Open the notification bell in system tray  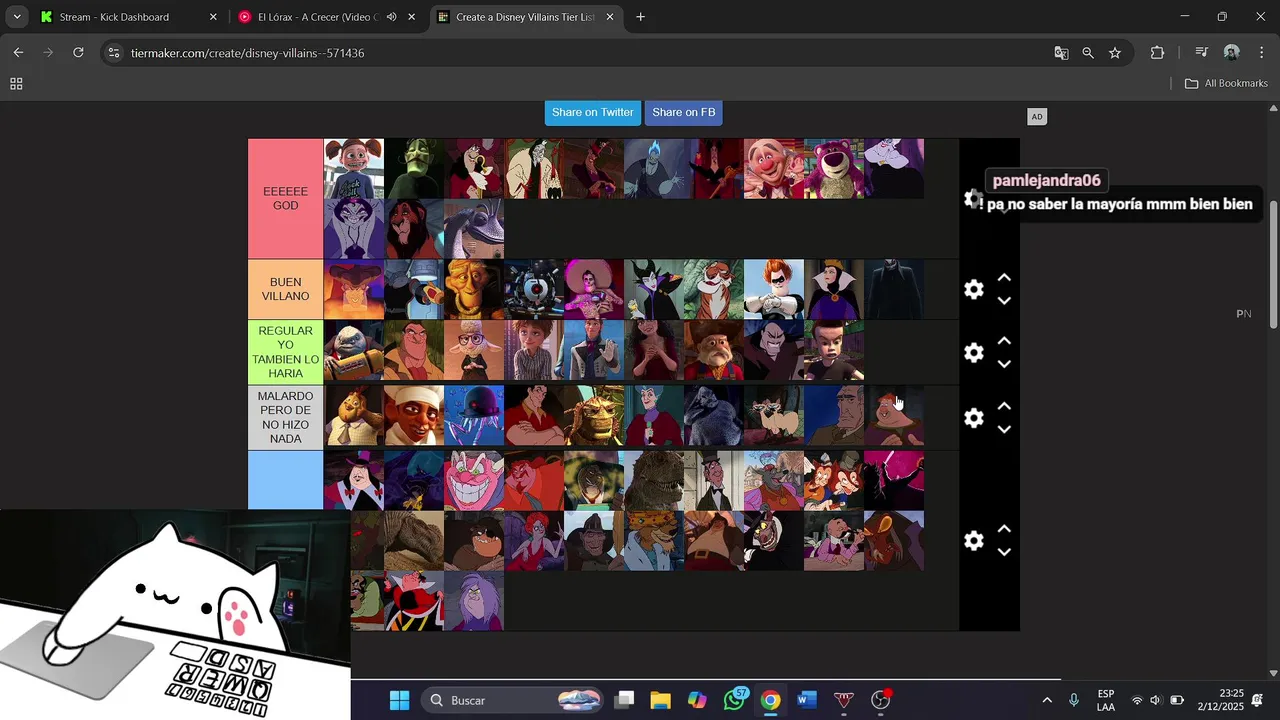[1257, 700]
